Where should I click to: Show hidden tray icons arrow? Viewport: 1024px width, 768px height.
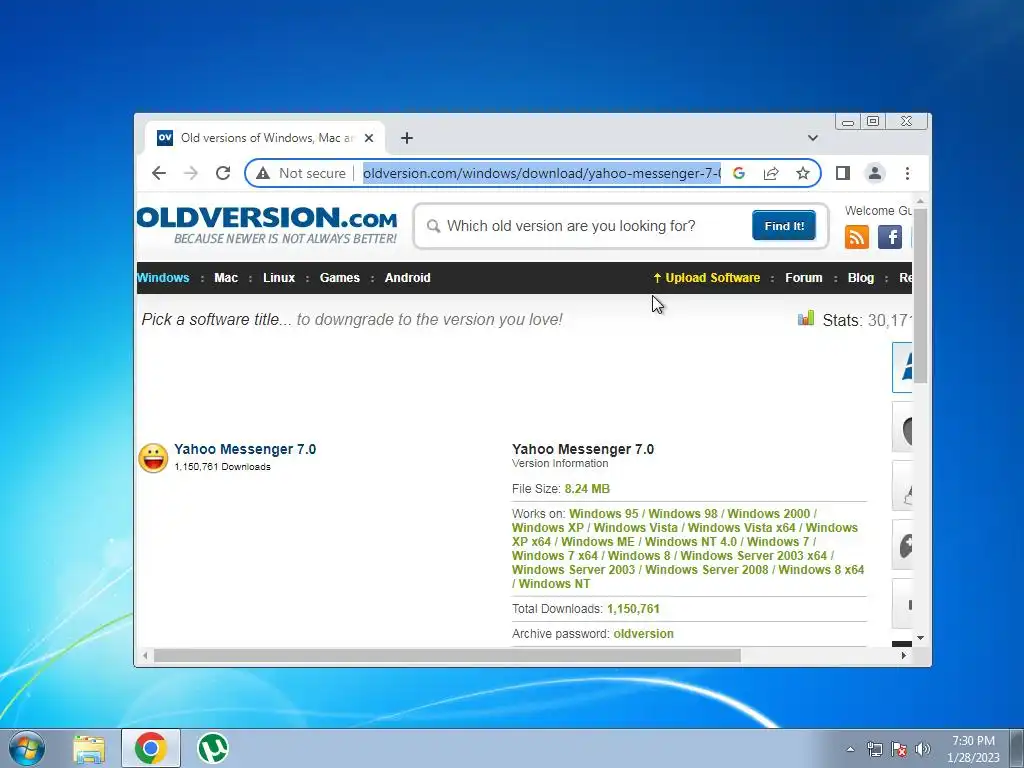pos(850,749)
